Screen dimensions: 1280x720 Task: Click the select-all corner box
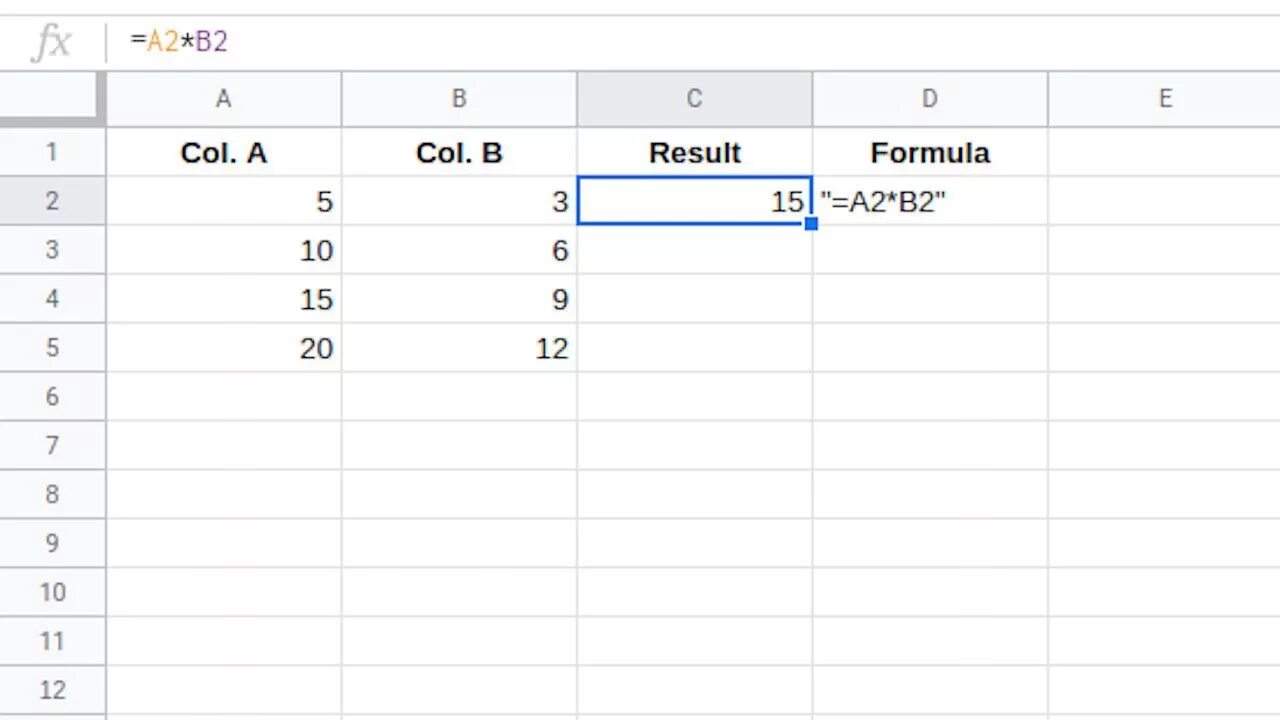tap(52, 98)
